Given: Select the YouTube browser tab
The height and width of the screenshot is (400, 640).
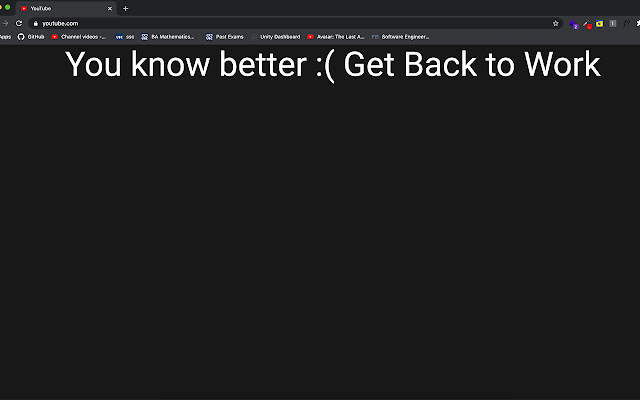Looking at the screenshot, I should click(66, 8).
